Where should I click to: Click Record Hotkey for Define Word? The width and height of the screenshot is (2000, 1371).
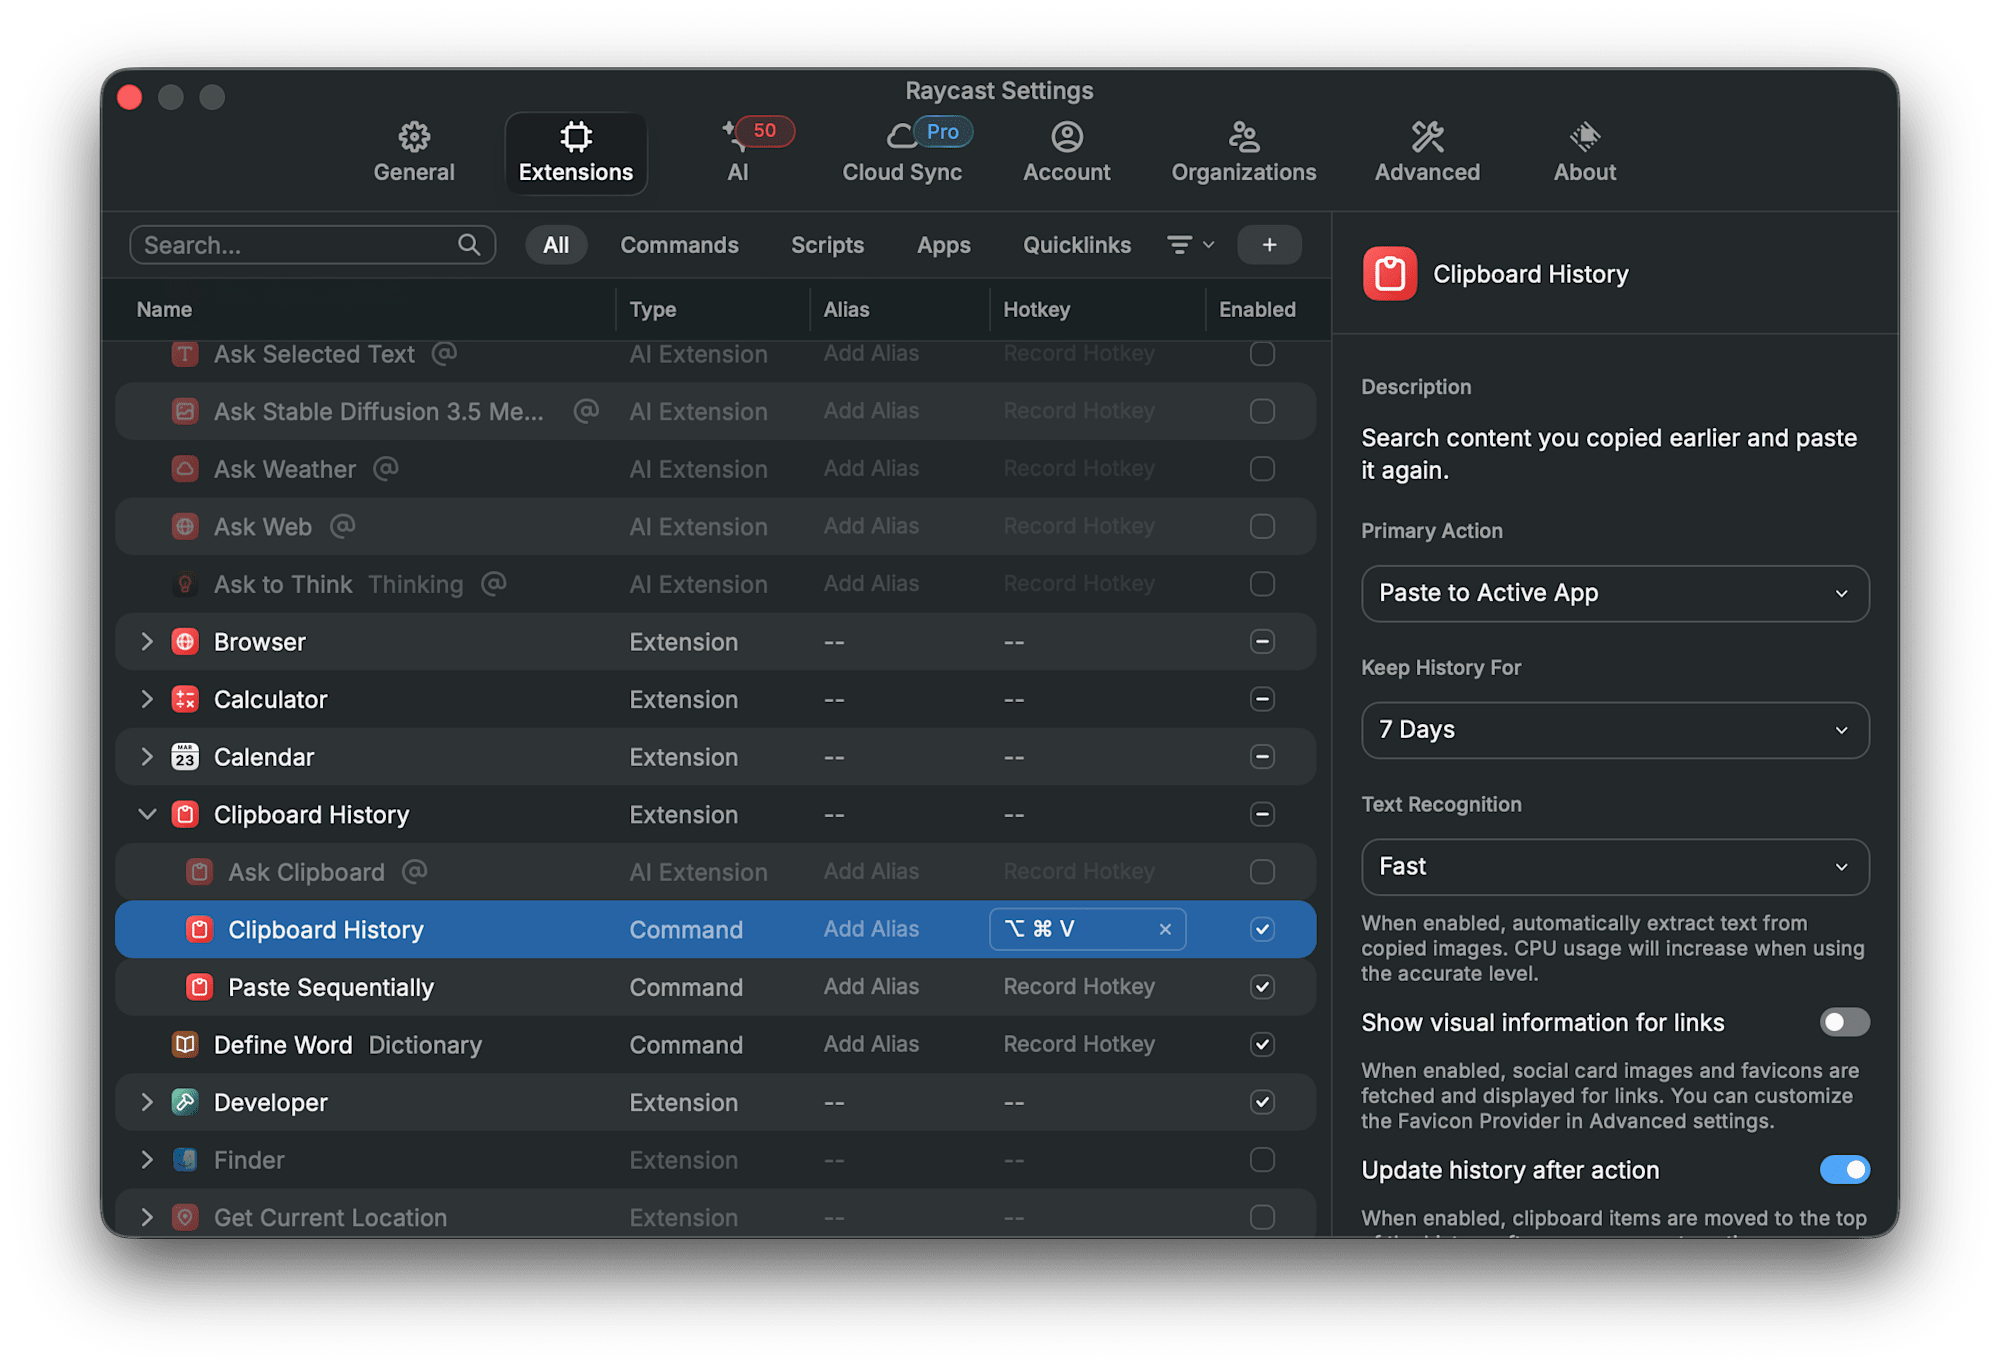click(x=1079, y=1044)
